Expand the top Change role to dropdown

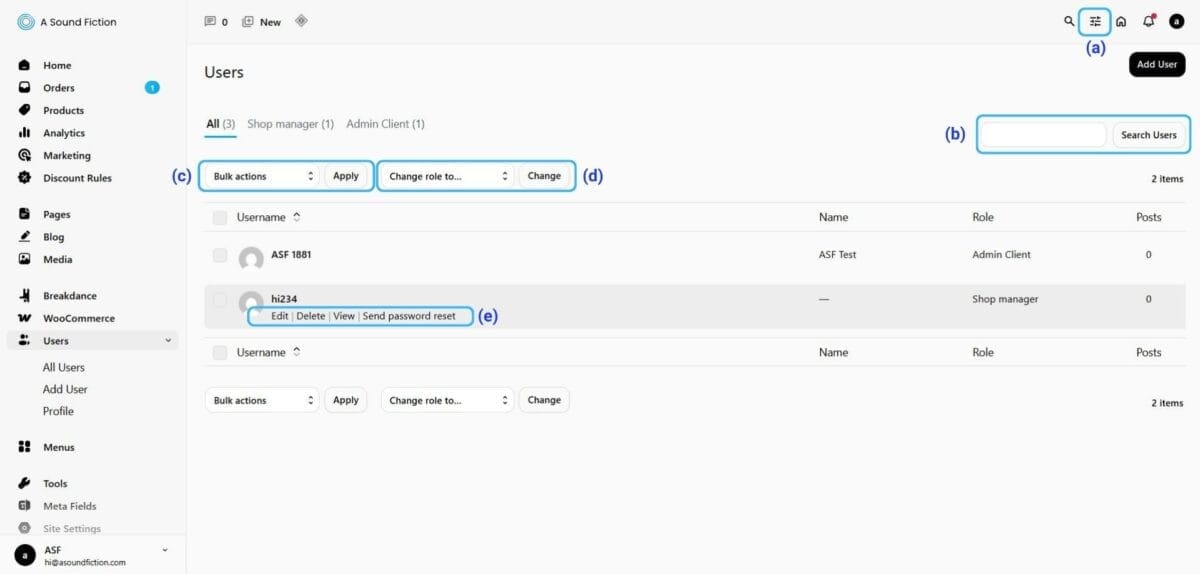tap(447, 176)
